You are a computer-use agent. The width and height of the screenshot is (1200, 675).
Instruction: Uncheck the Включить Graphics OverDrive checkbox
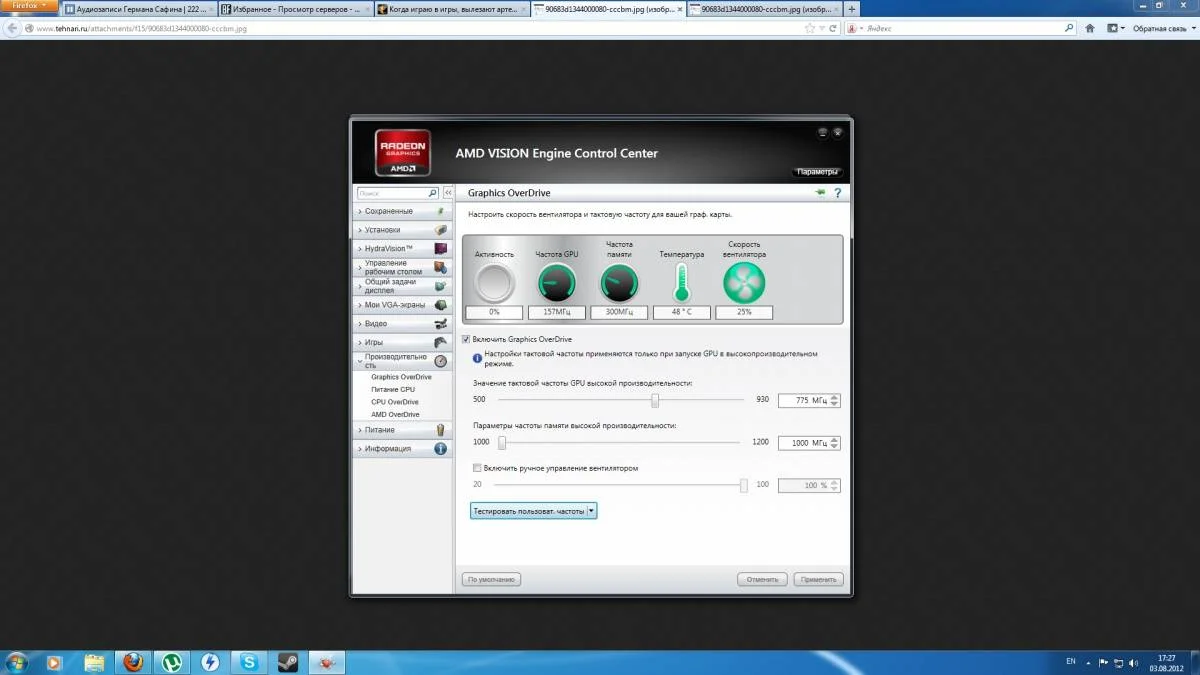tap(466, 340)
